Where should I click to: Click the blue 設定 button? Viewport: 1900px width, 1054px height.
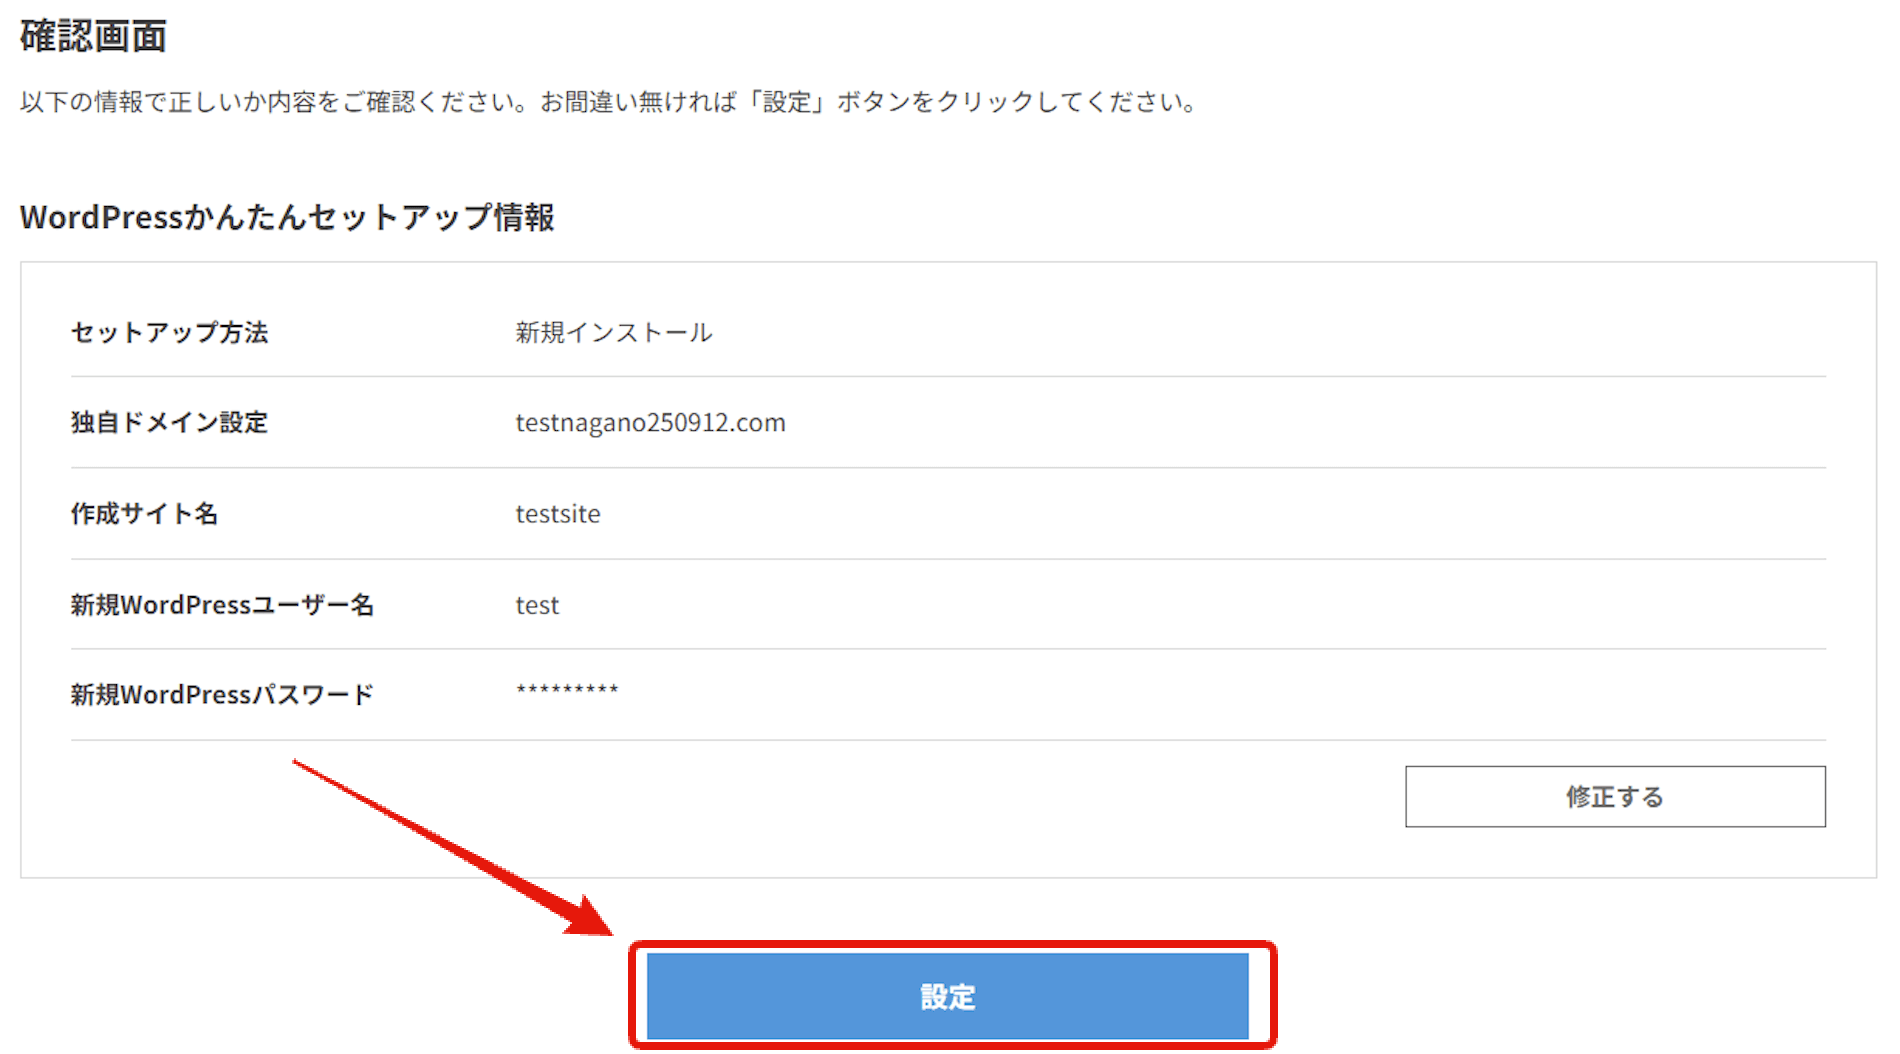click(x=947, y=996)
